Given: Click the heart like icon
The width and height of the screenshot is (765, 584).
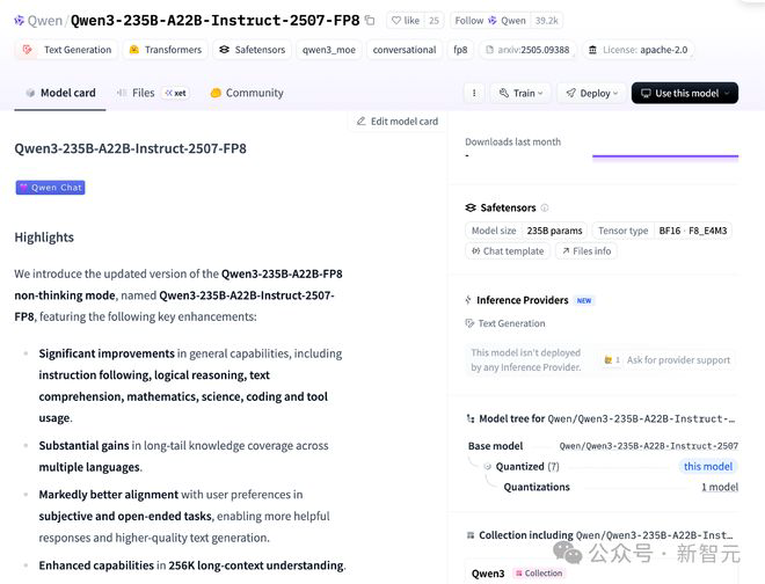Looking at the screenshot, I should pos(396,20).
